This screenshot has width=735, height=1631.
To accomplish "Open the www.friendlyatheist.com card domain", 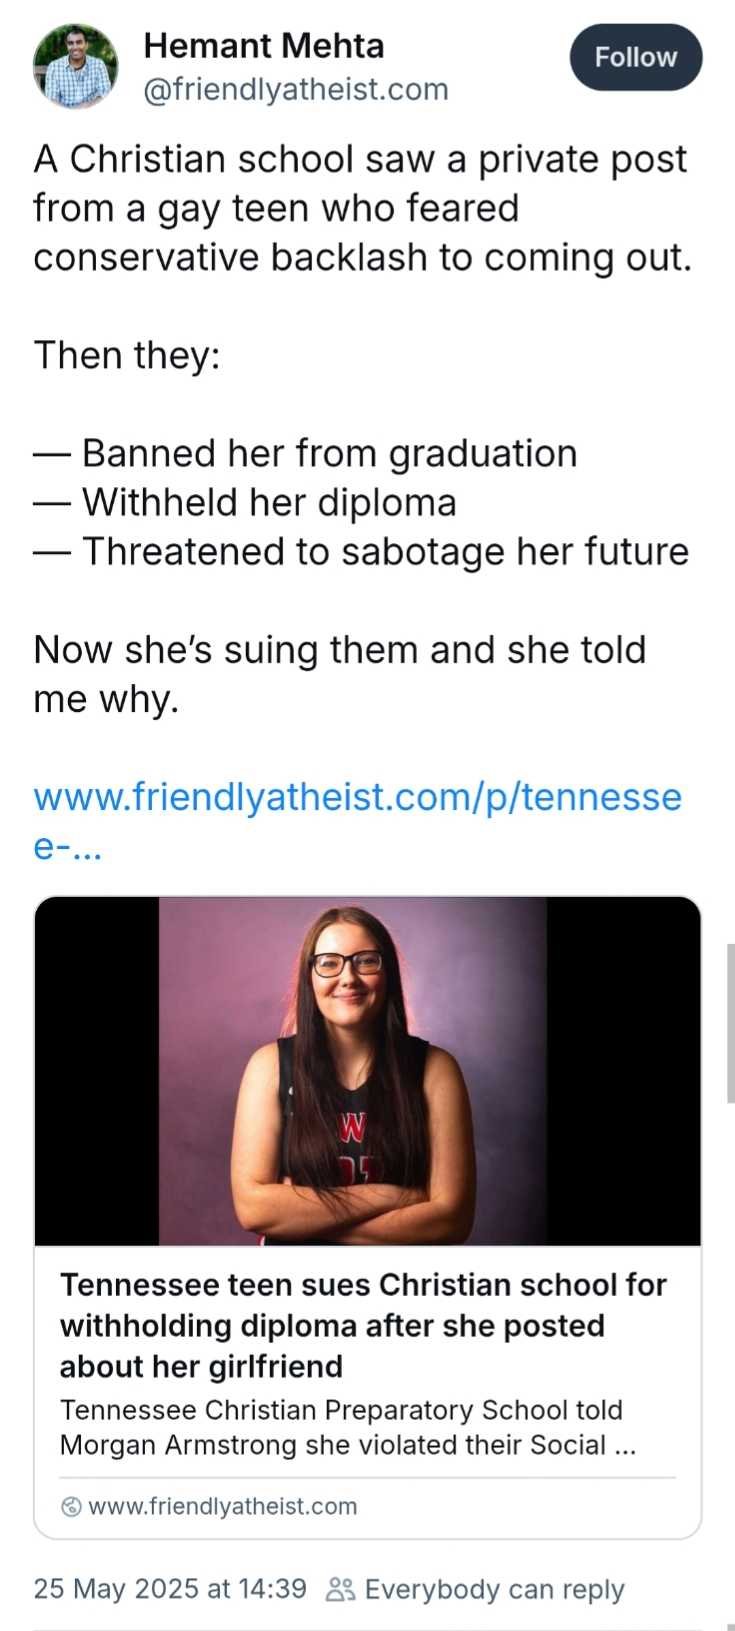I will tap(223, 1506).
